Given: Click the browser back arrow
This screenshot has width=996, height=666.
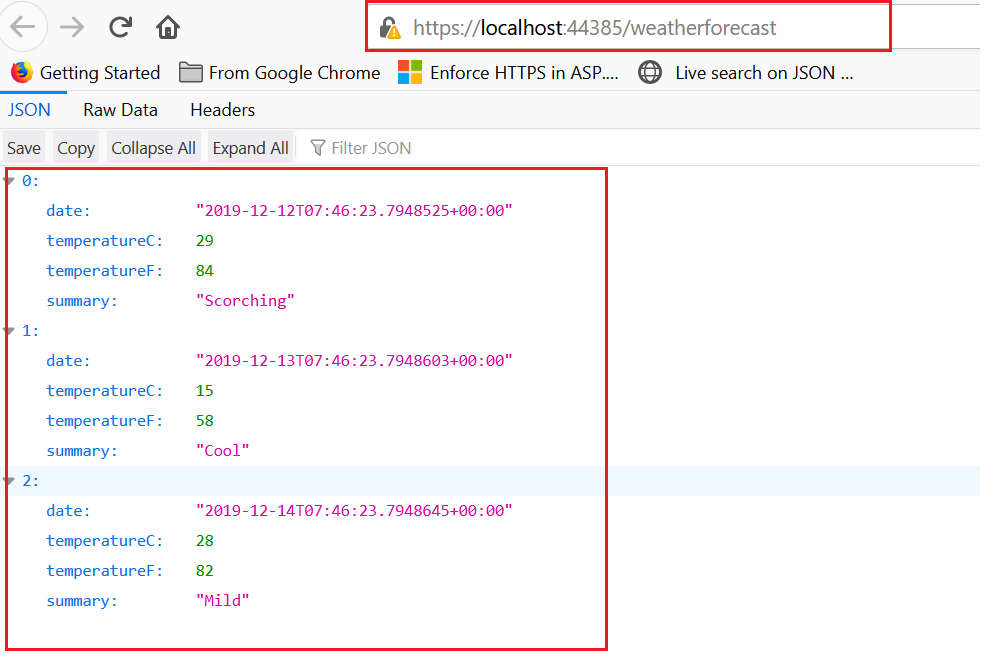Looking at the screenshot, I should coord(22,27).
